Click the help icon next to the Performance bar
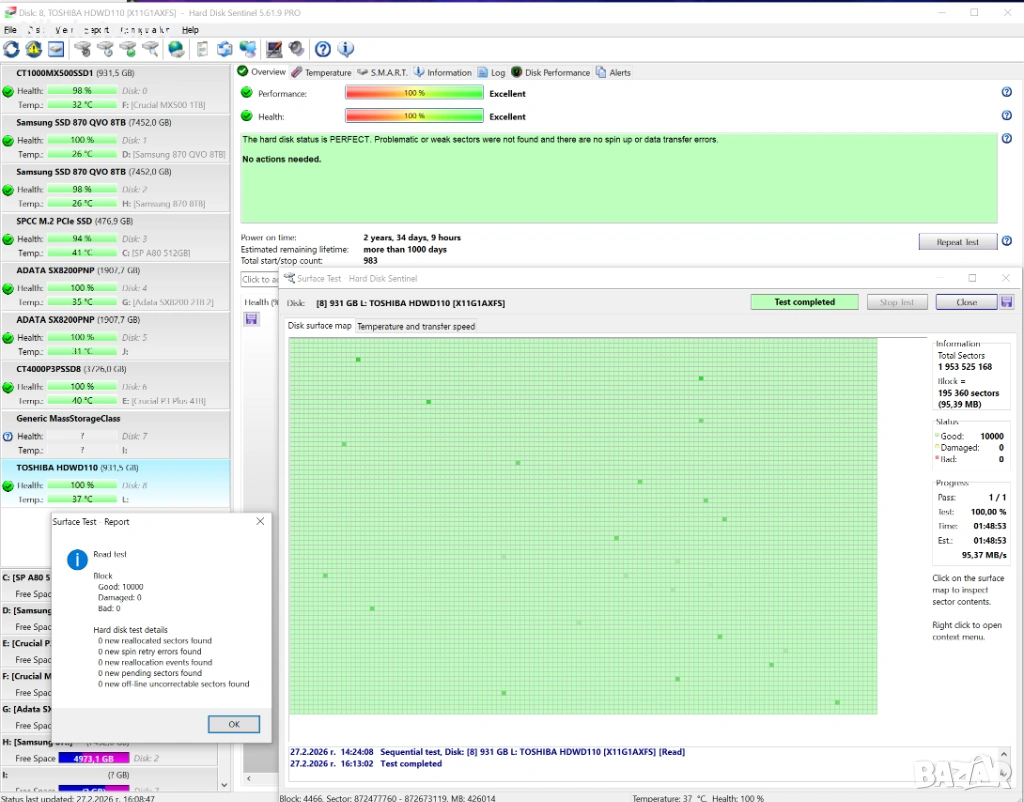This screenshot has width=1024, height=802. coord(1006,92)
